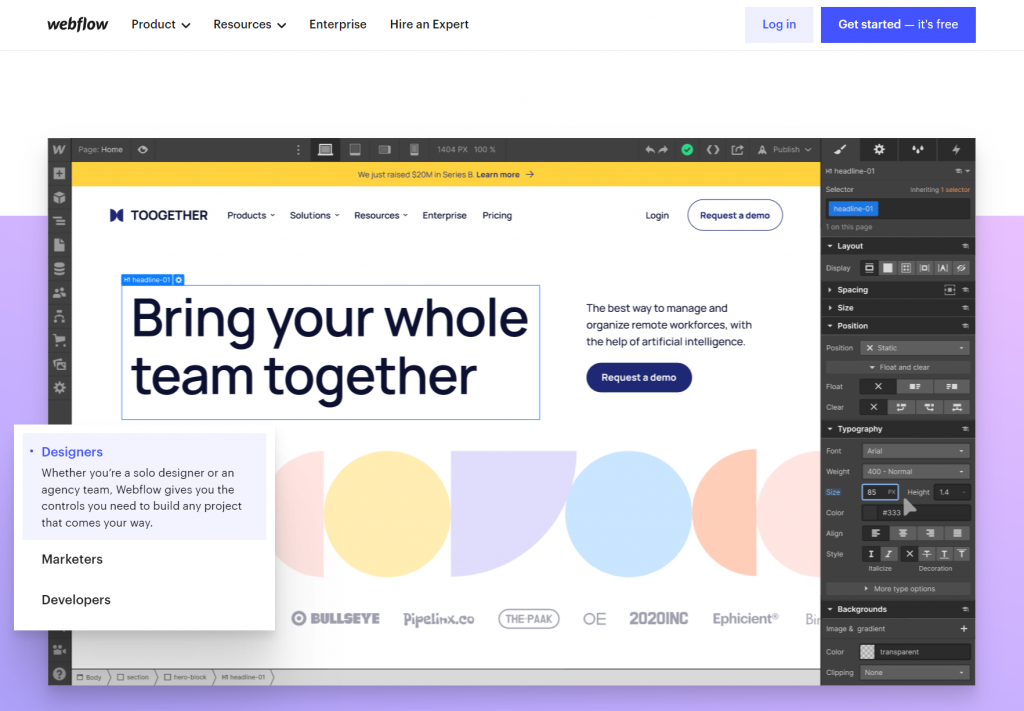
Task: Set Float to left
Action: click(x=915, y=387)
